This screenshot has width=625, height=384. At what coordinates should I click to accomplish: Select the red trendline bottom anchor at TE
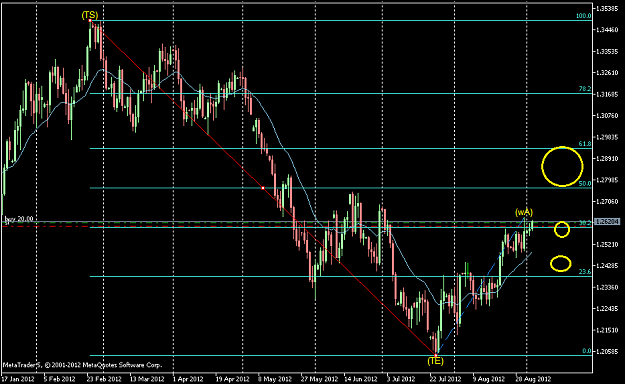click(x=435, y=355)
